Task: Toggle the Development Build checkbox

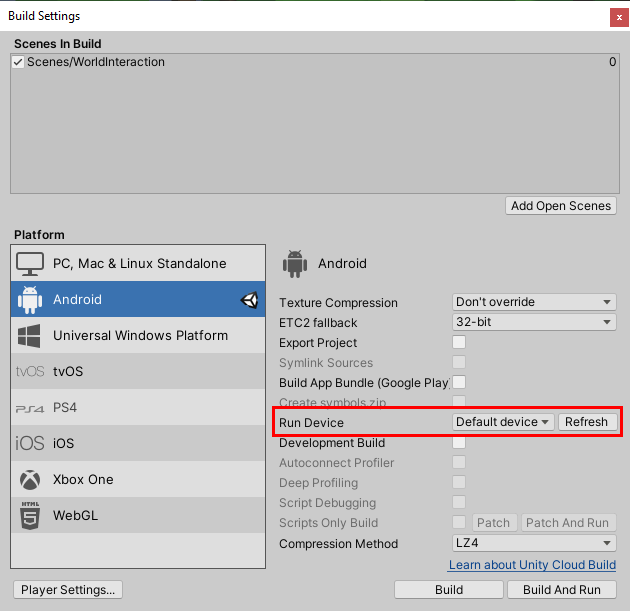Action: click(x=459, y=443)
